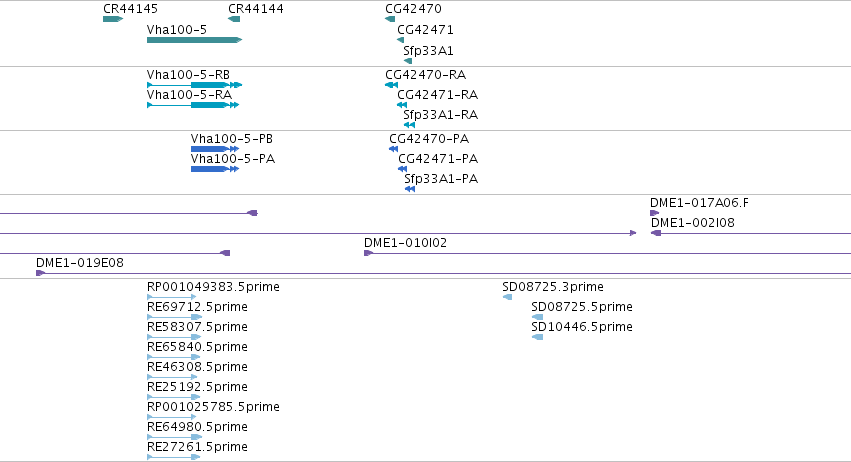Screen dimensions: 851x462
Task: Click the CG42470-PA protein label
Action: tap(429, 138)
